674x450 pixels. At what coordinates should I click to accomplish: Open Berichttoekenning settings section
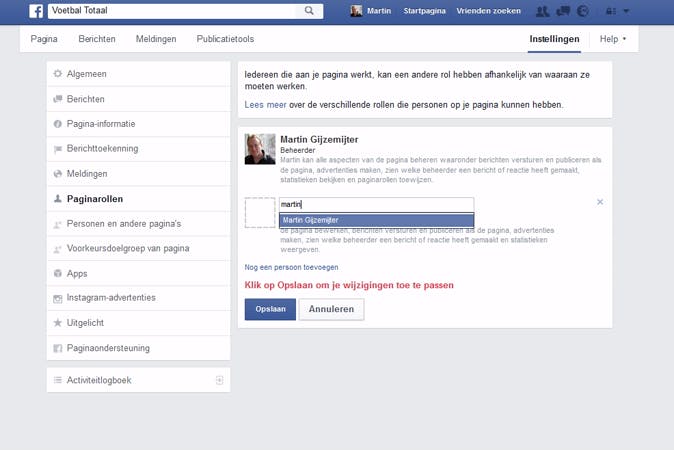138,149
